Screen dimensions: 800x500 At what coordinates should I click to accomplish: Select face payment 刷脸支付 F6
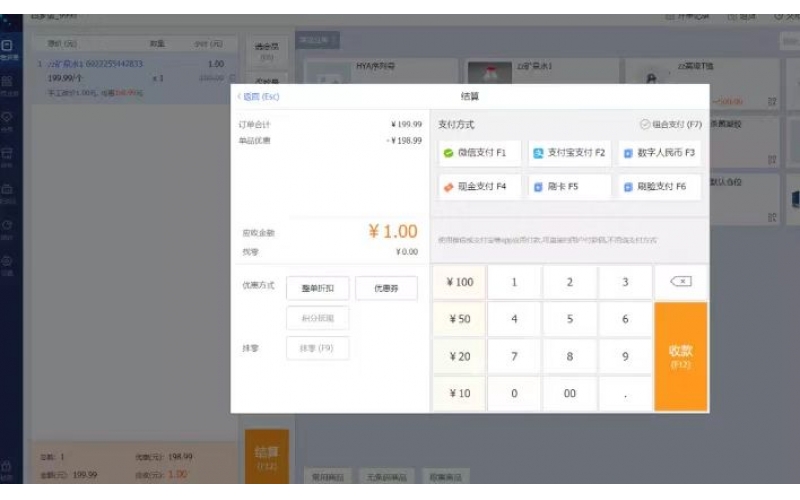pyautogui.click(x=659, y=187)
